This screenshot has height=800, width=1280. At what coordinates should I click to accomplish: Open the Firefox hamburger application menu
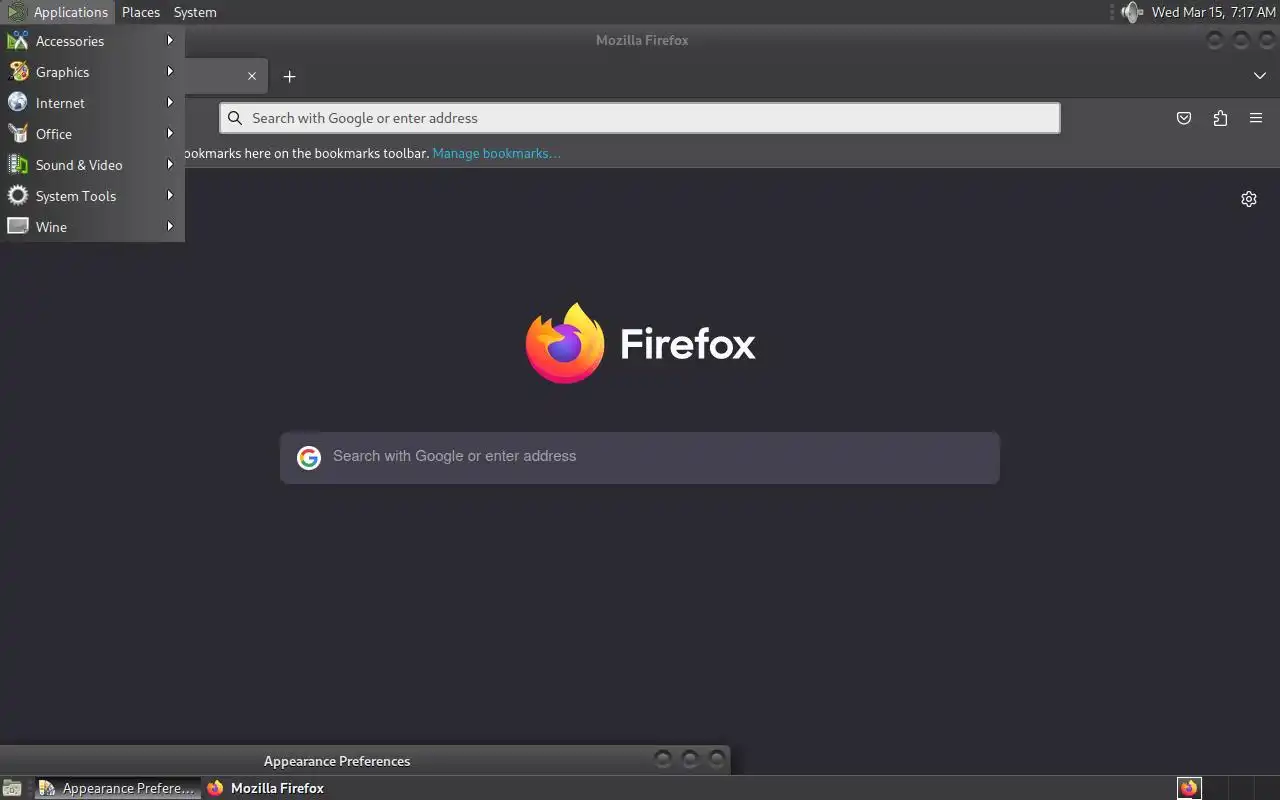click(x=1256, y=118)
